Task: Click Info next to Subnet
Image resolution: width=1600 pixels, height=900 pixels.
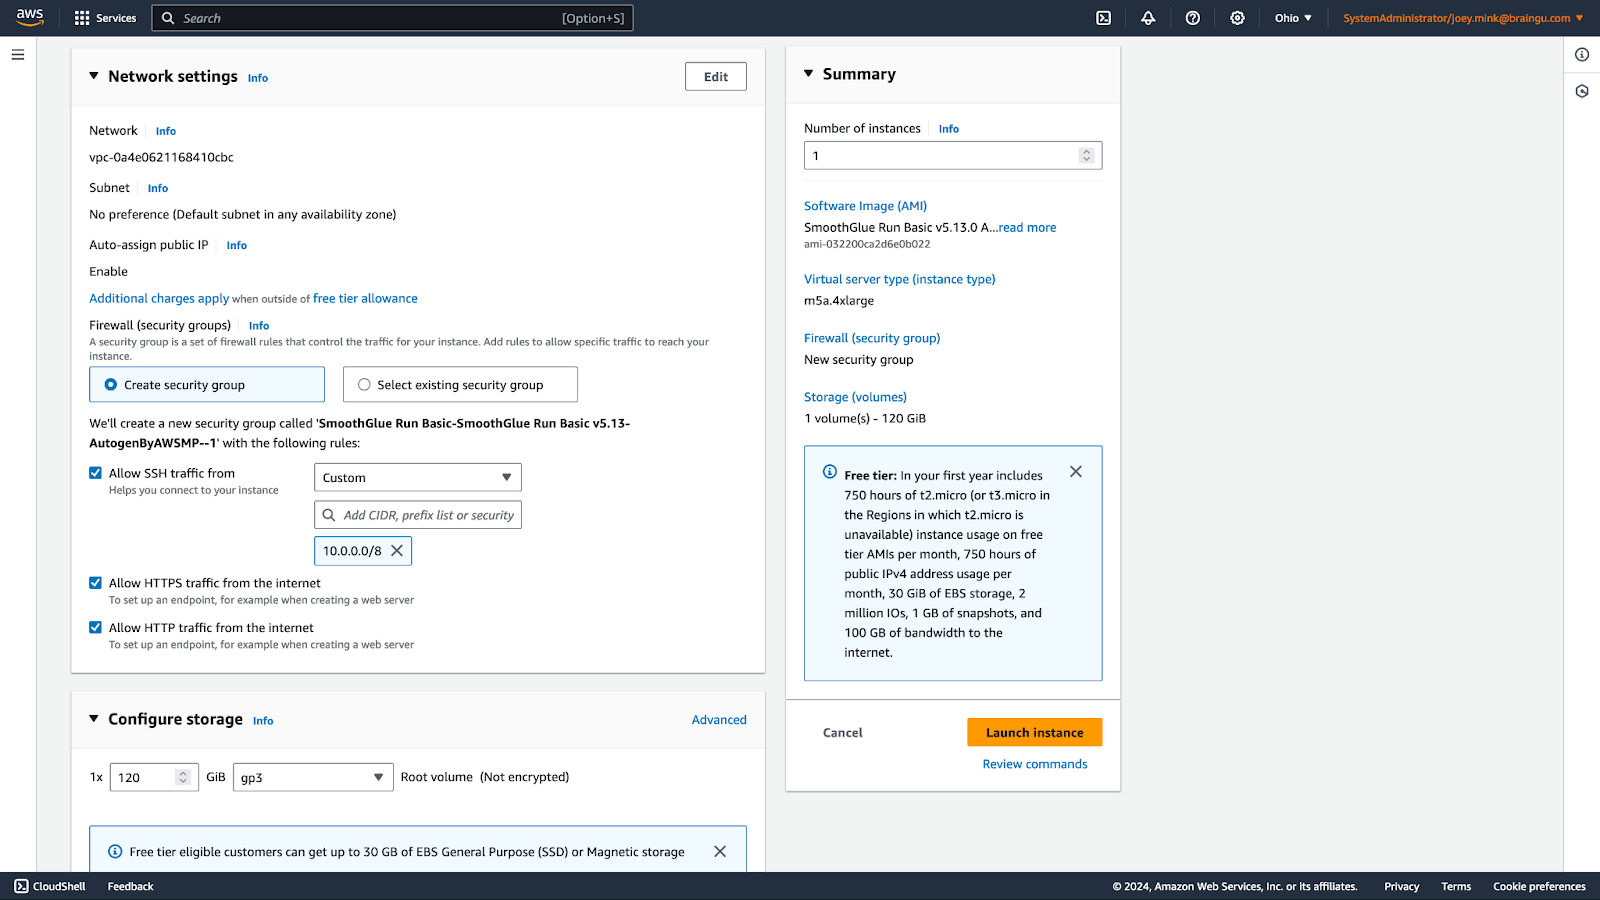Action: (158, 188)
